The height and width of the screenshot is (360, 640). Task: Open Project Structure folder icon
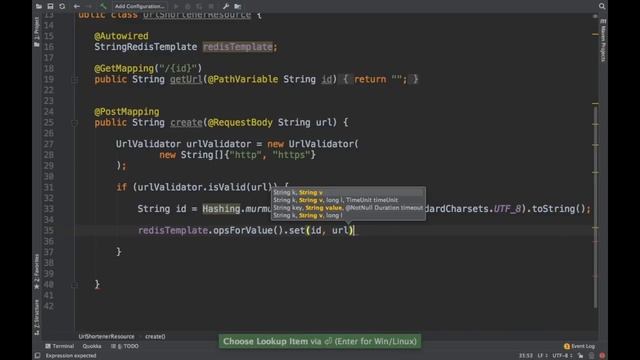[x=238, y=6]
